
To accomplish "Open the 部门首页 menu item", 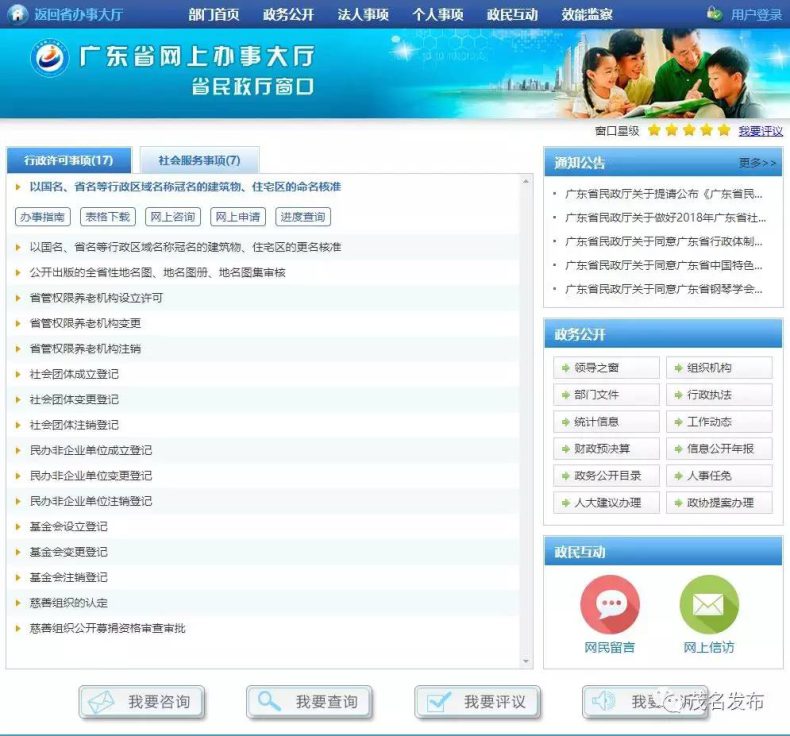I will [x=214, y=14].
